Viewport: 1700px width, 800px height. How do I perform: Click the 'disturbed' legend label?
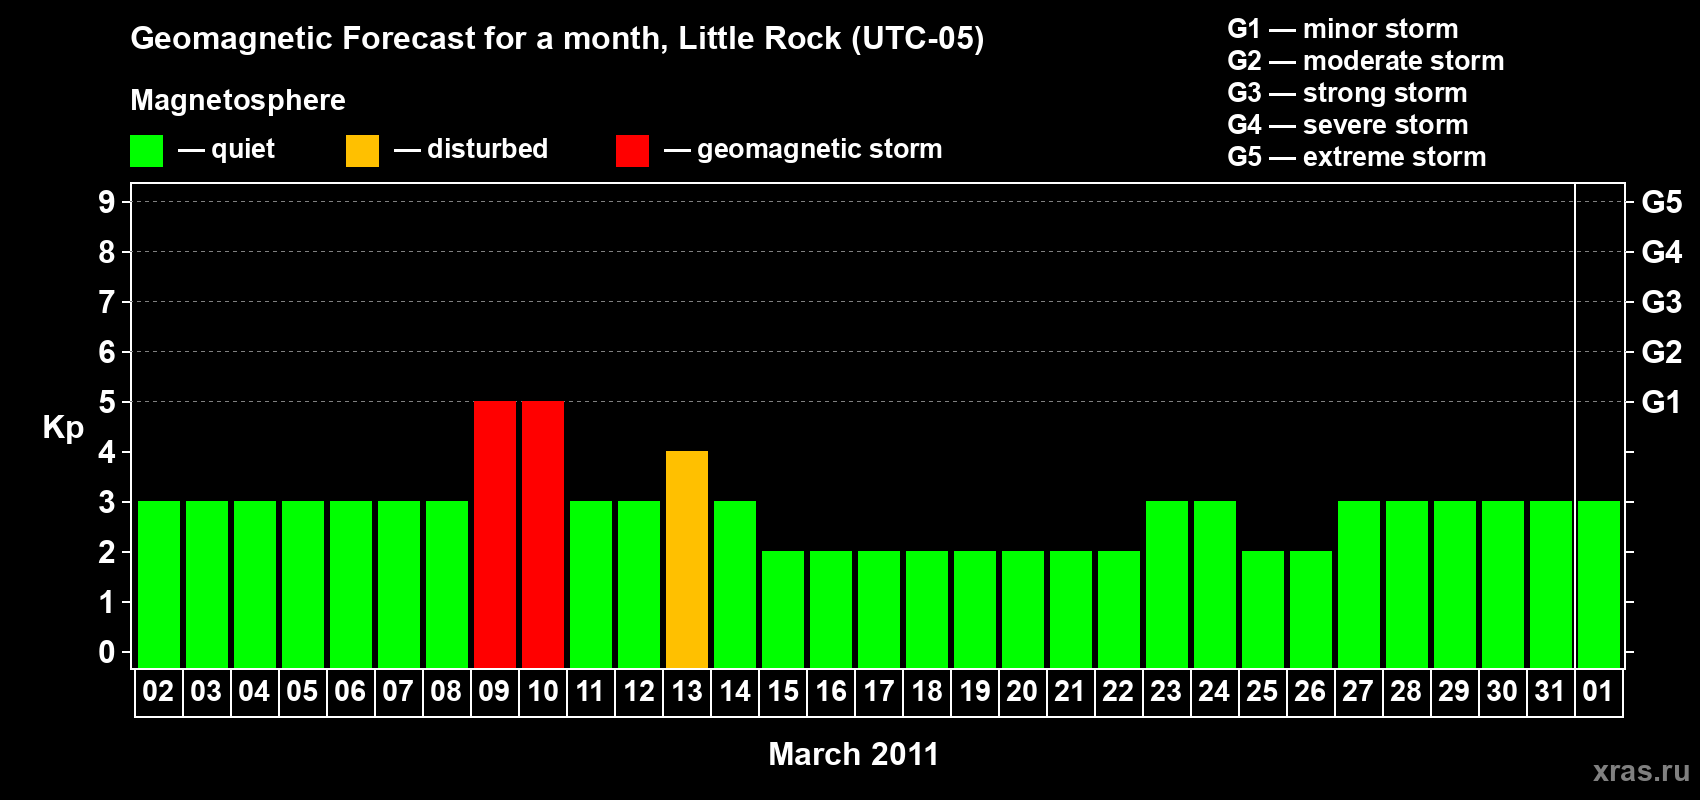(488, 149)
